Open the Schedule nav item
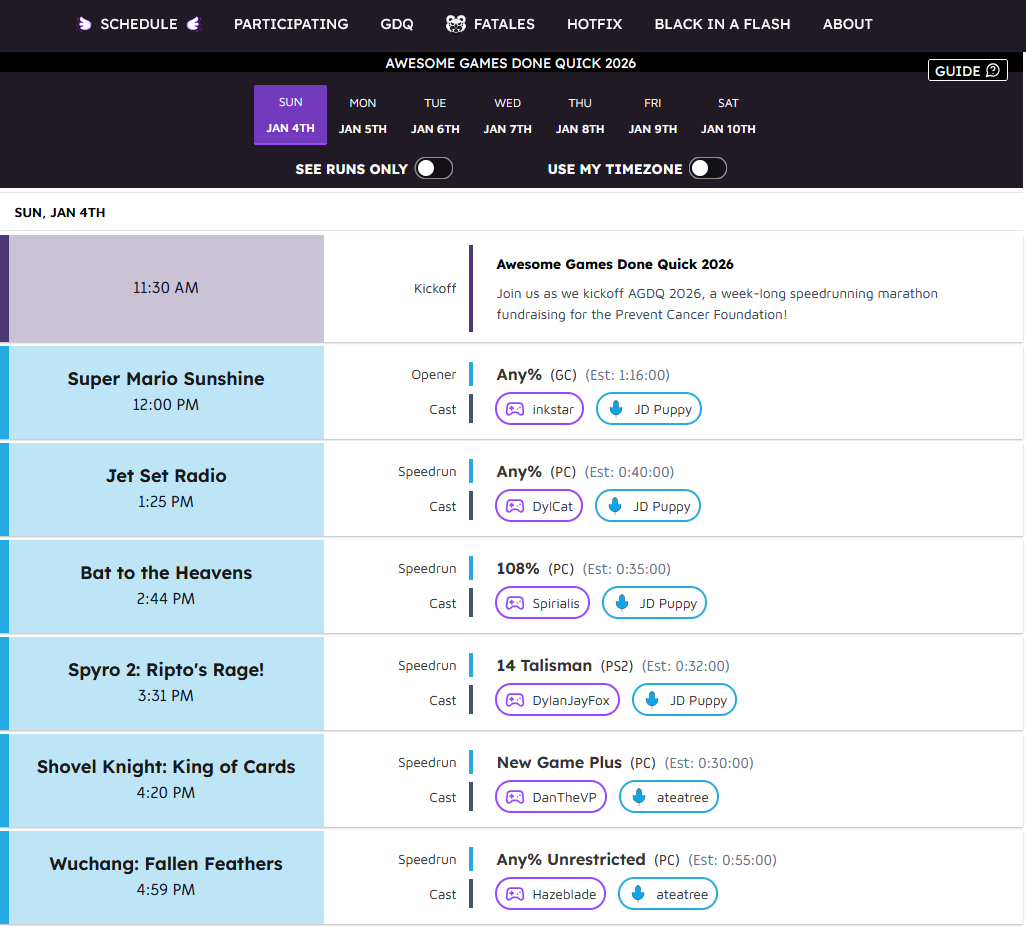 coord(139,24)
